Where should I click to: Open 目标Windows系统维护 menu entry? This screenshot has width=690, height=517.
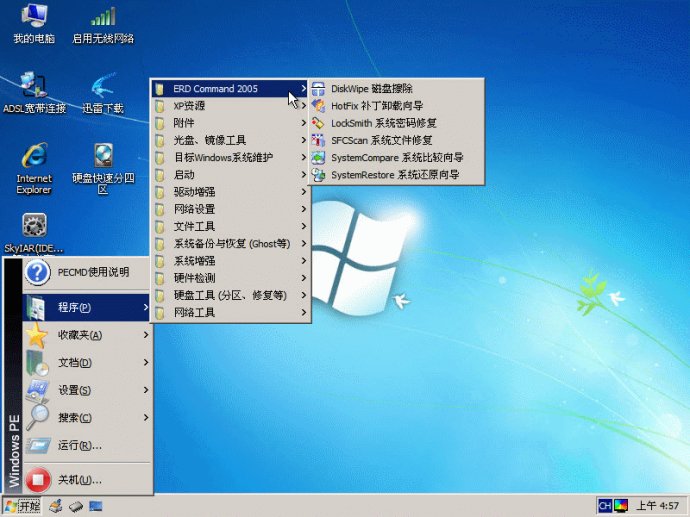pyautogui.click(x=231, y=158)
